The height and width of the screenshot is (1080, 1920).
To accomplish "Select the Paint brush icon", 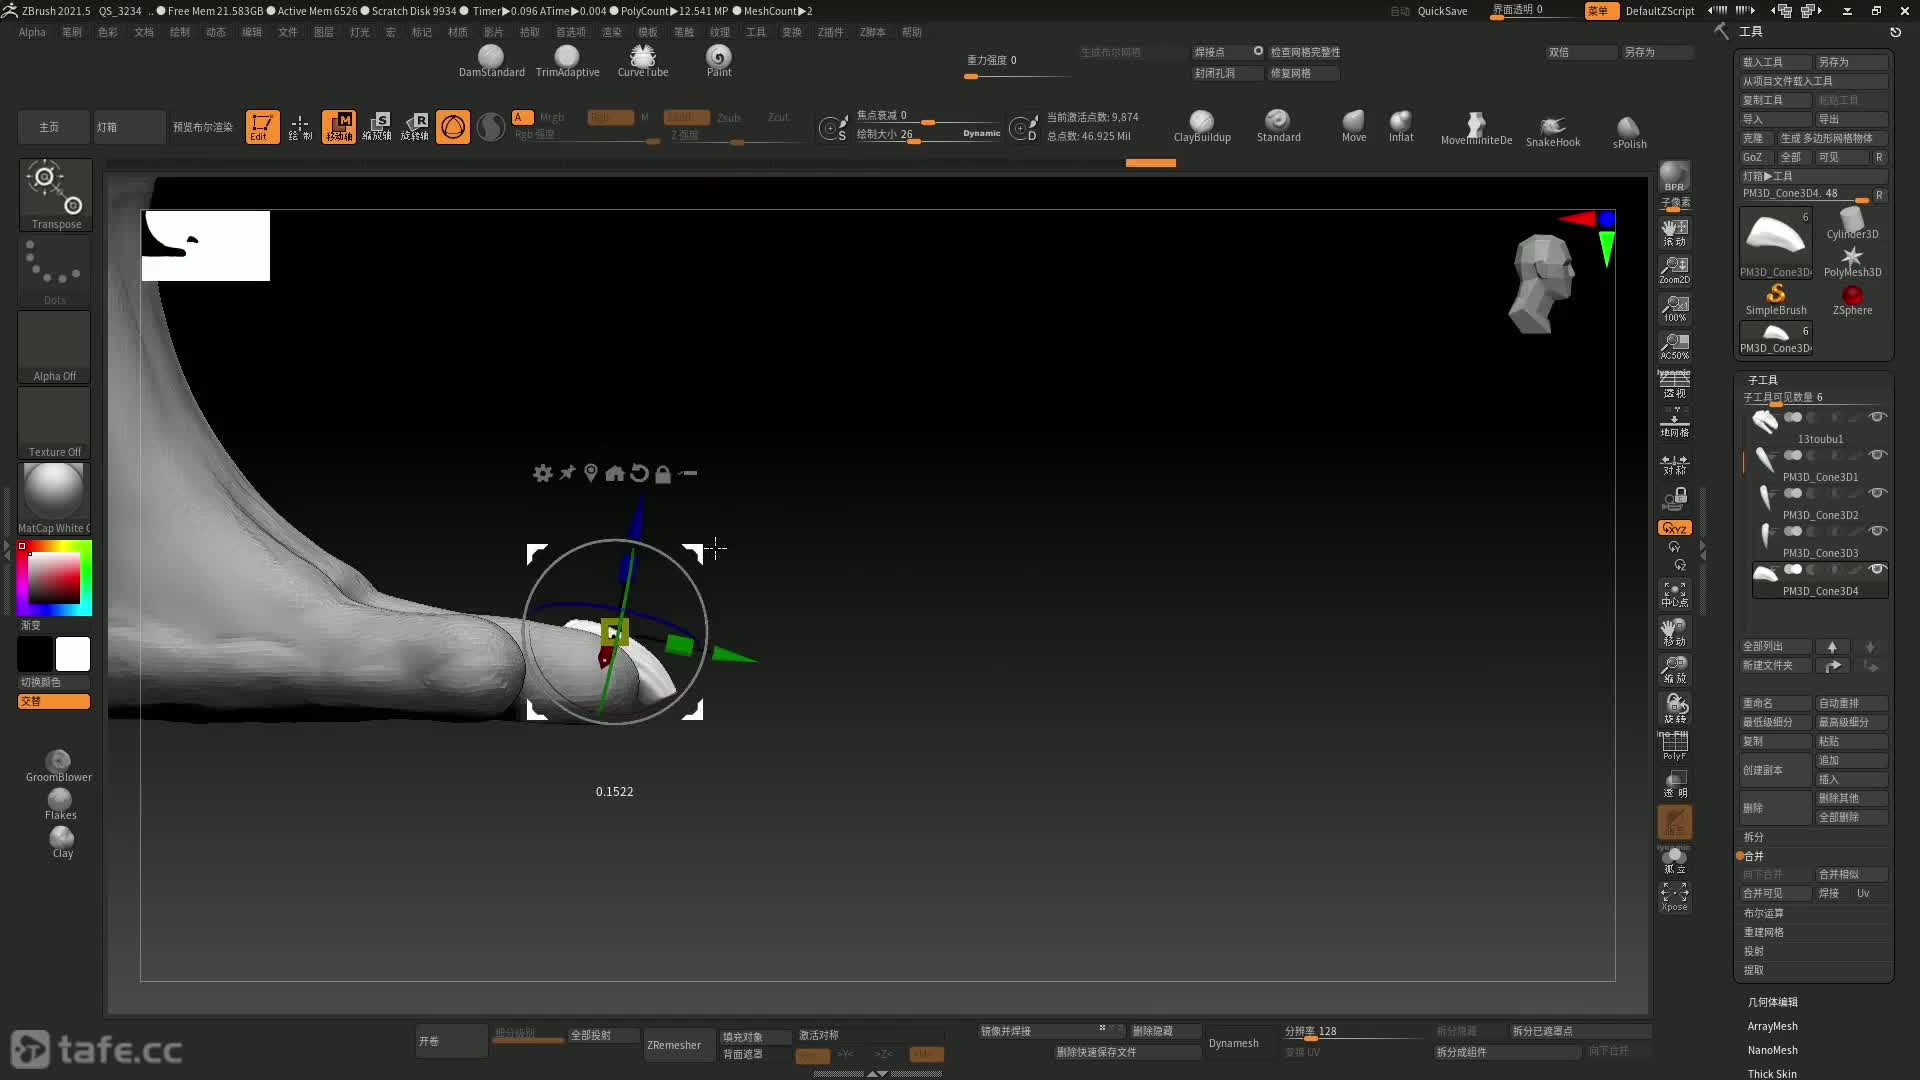I will click(719, 61).
